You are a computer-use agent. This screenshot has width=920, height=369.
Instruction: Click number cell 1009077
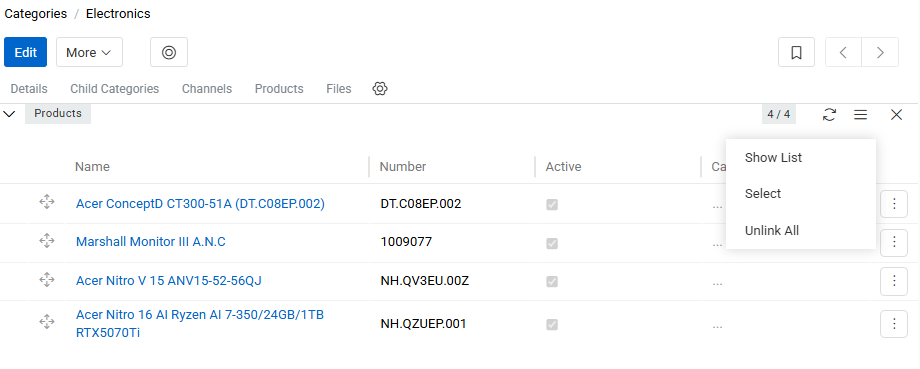[406, 242]
